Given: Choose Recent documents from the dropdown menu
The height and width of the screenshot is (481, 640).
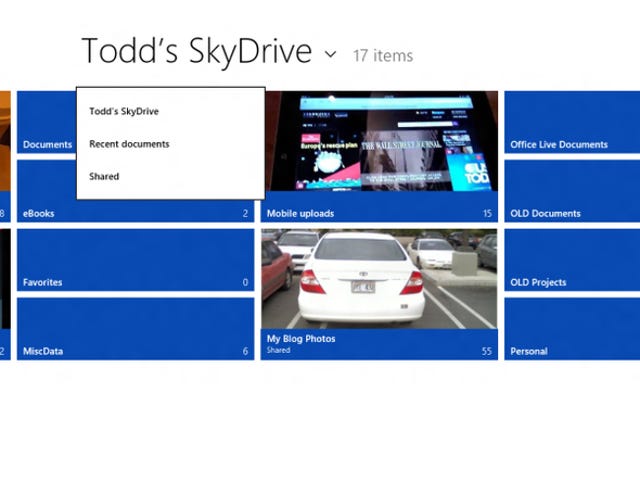Looking at the screenshot, I should pos(129,144).
